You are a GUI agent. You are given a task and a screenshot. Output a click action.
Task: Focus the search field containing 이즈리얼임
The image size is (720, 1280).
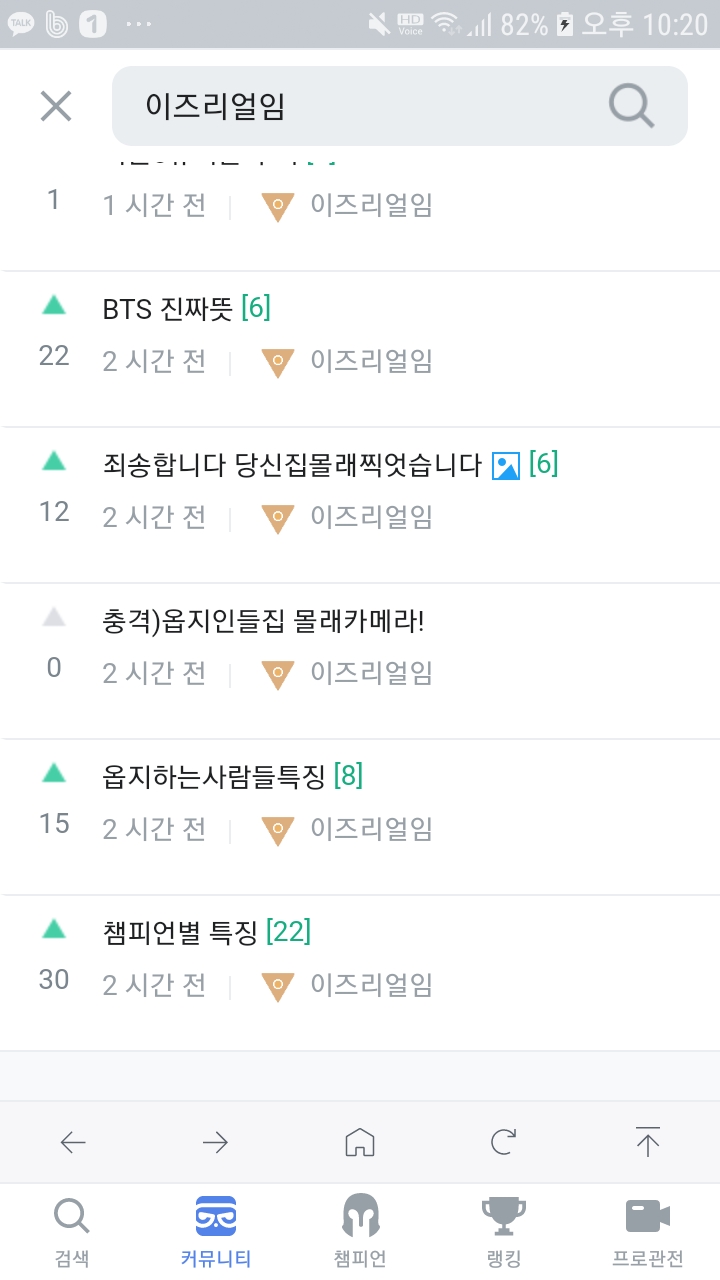(400, 106)
